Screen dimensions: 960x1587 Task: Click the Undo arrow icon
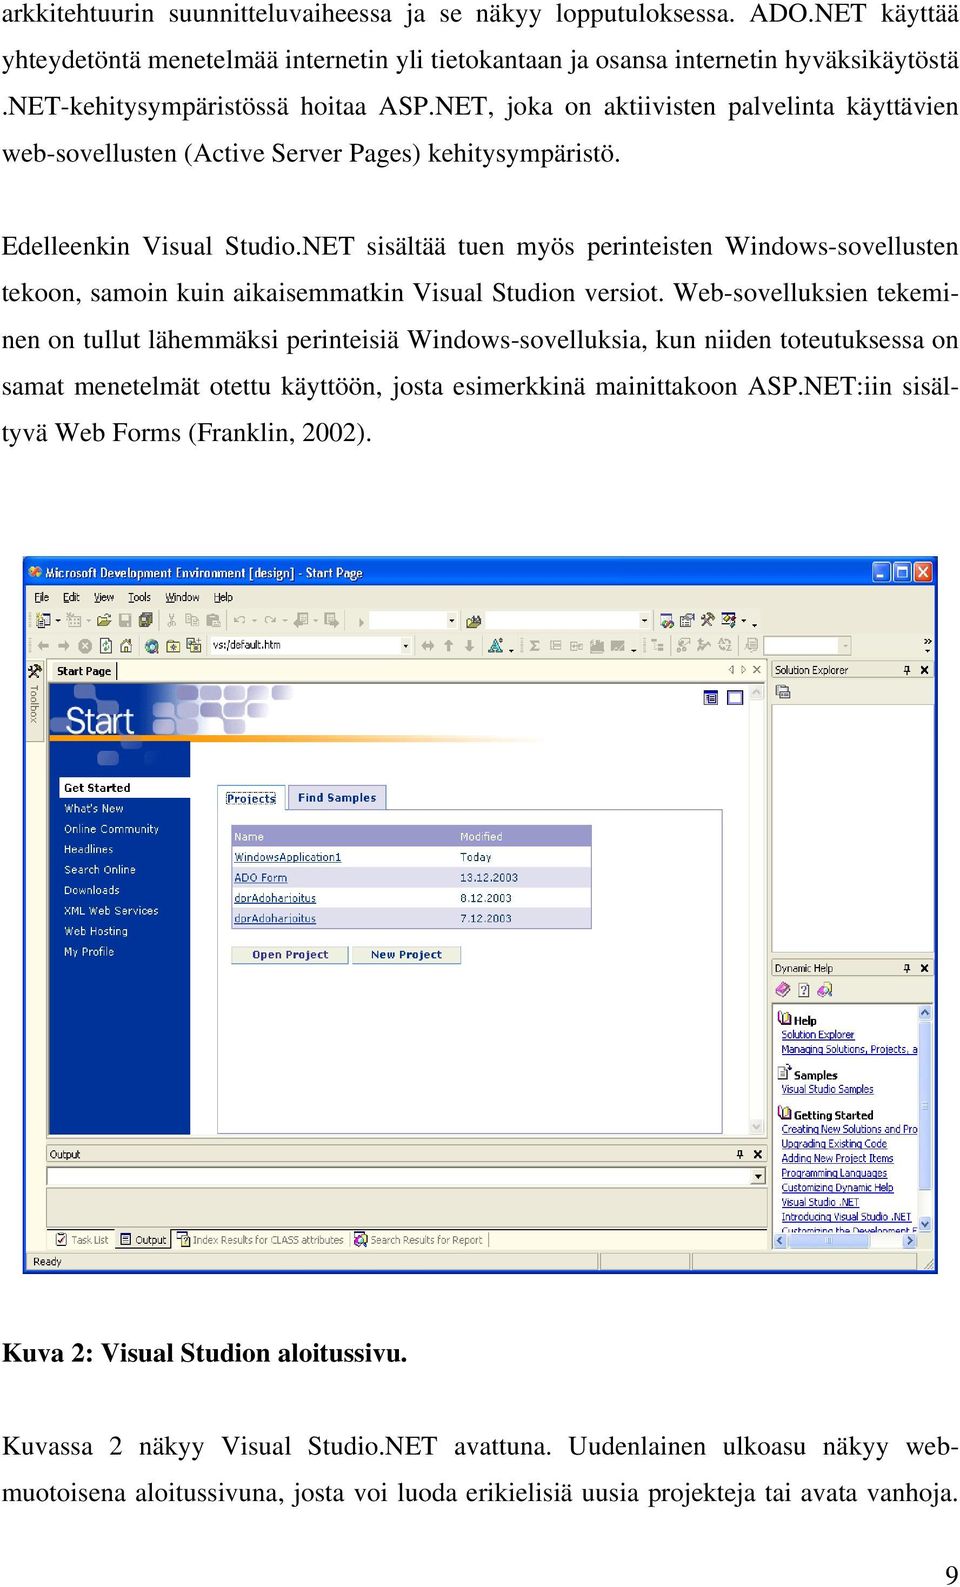[x=240, y=621]
